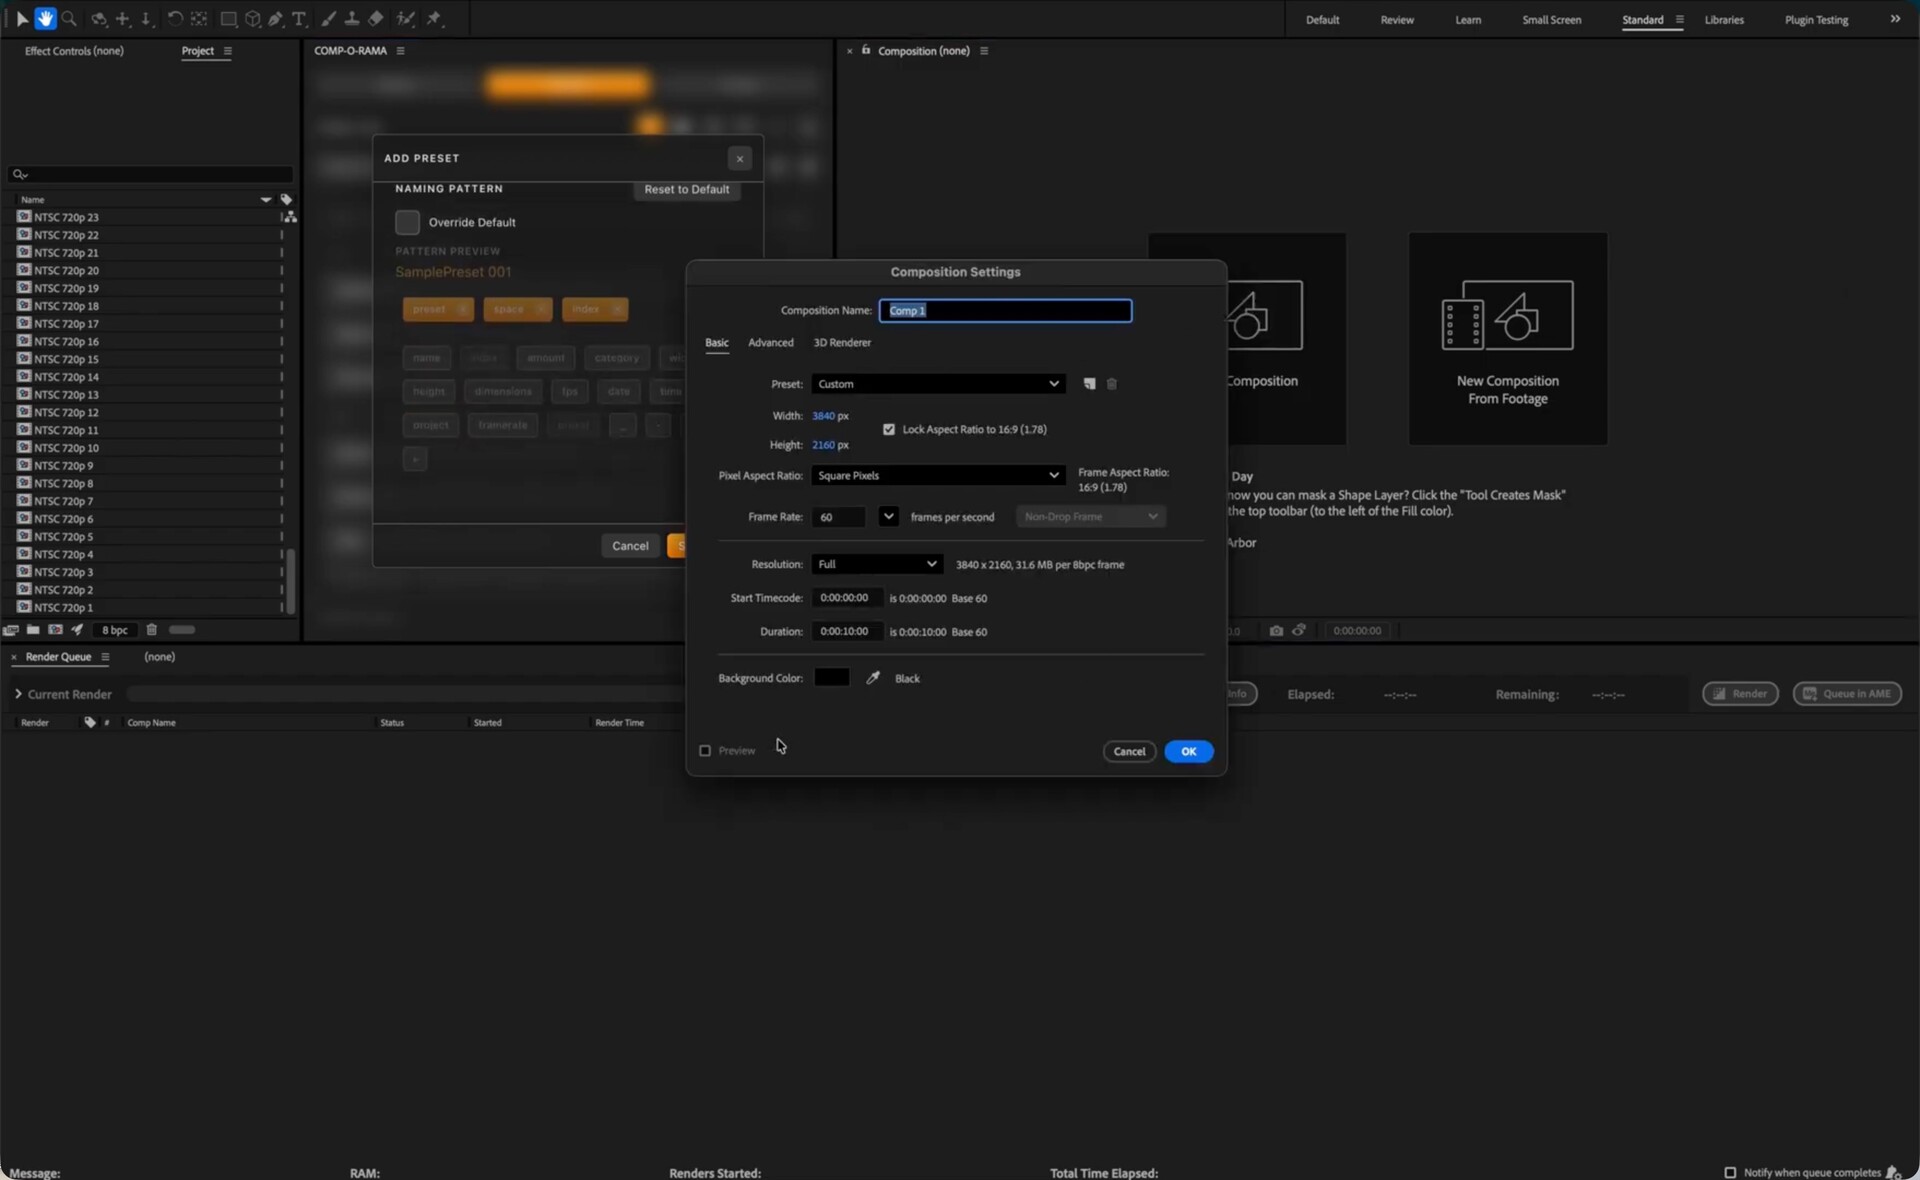The height and width of the screenshot is (1180, 1920).
Task: Select the Eraser tool
Action: (x=376, y=19)
